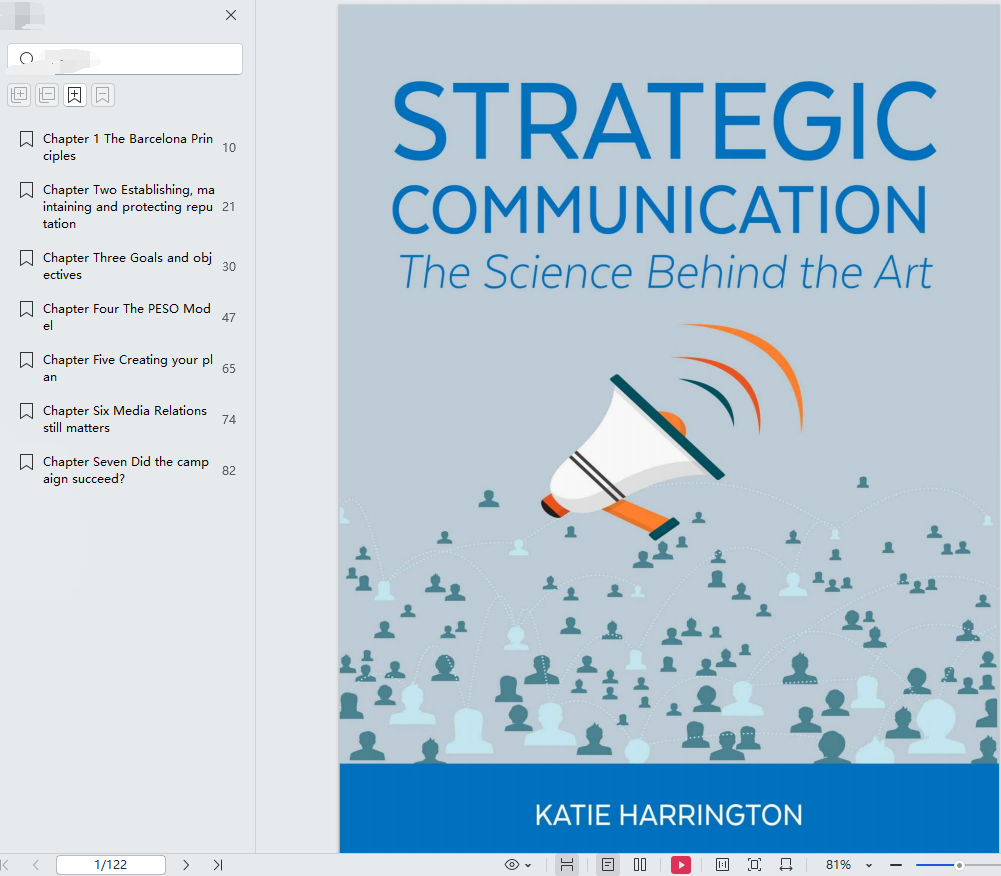Jump to the last page
Screen dimensions: 1001x876
(218, 865)
